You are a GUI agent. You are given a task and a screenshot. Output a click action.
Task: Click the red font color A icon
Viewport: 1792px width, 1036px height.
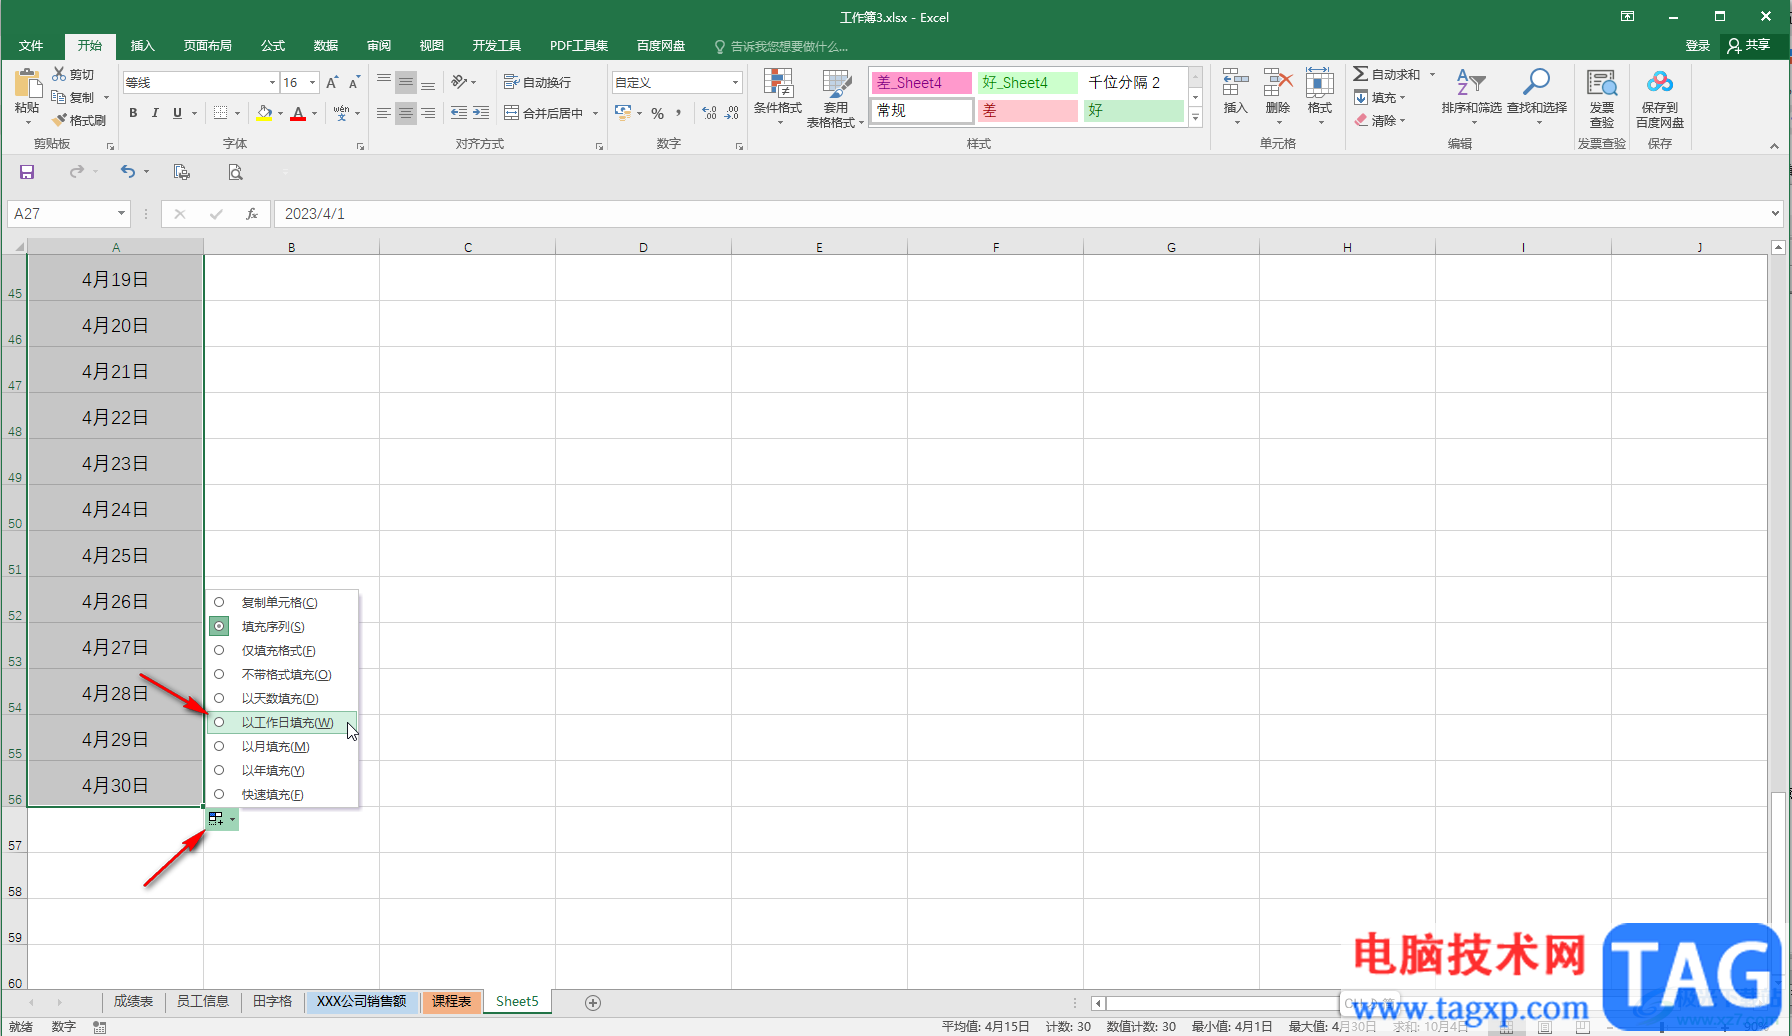[x=298, y=113]
